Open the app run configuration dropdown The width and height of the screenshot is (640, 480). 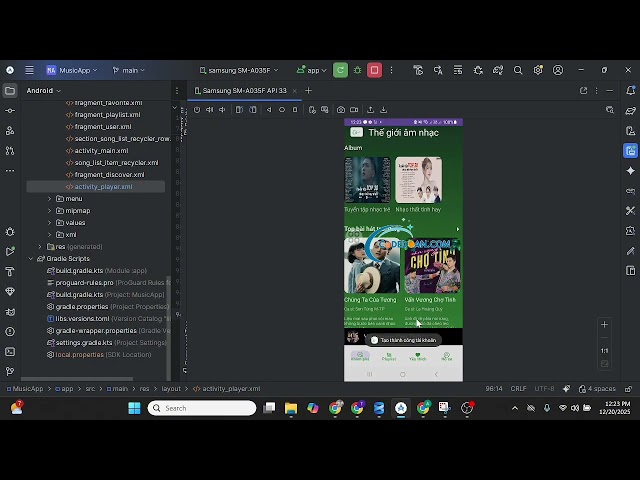click(312, 70)
